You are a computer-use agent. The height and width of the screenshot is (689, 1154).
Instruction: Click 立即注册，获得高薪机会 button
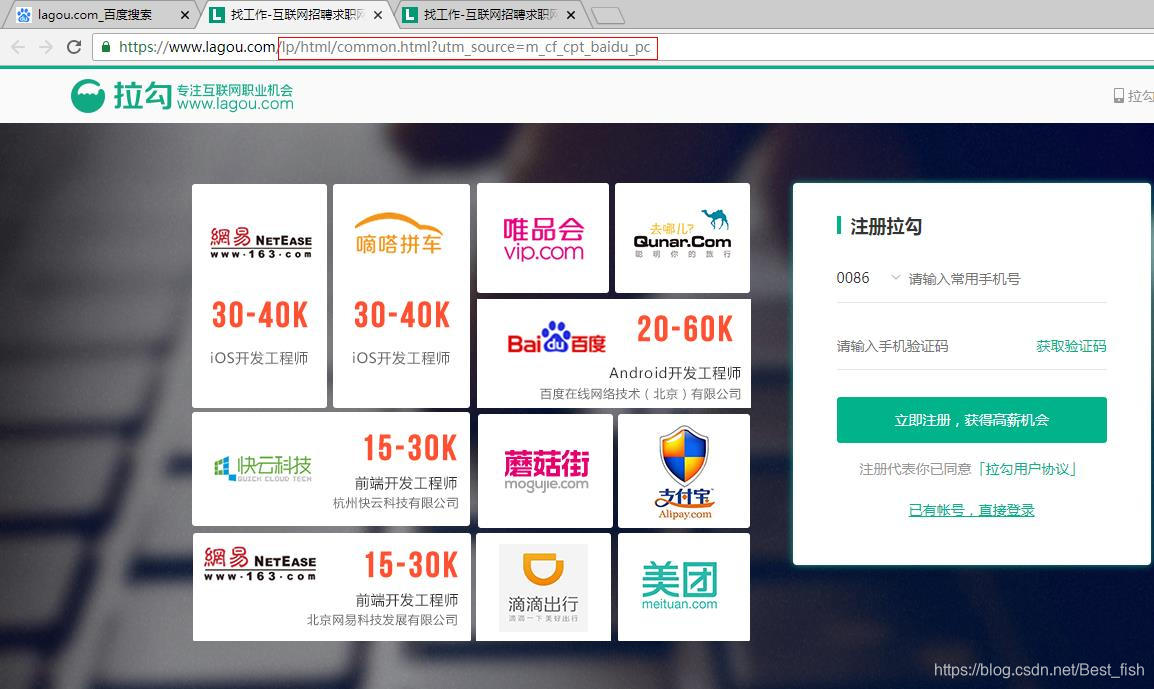pos(971,420)
